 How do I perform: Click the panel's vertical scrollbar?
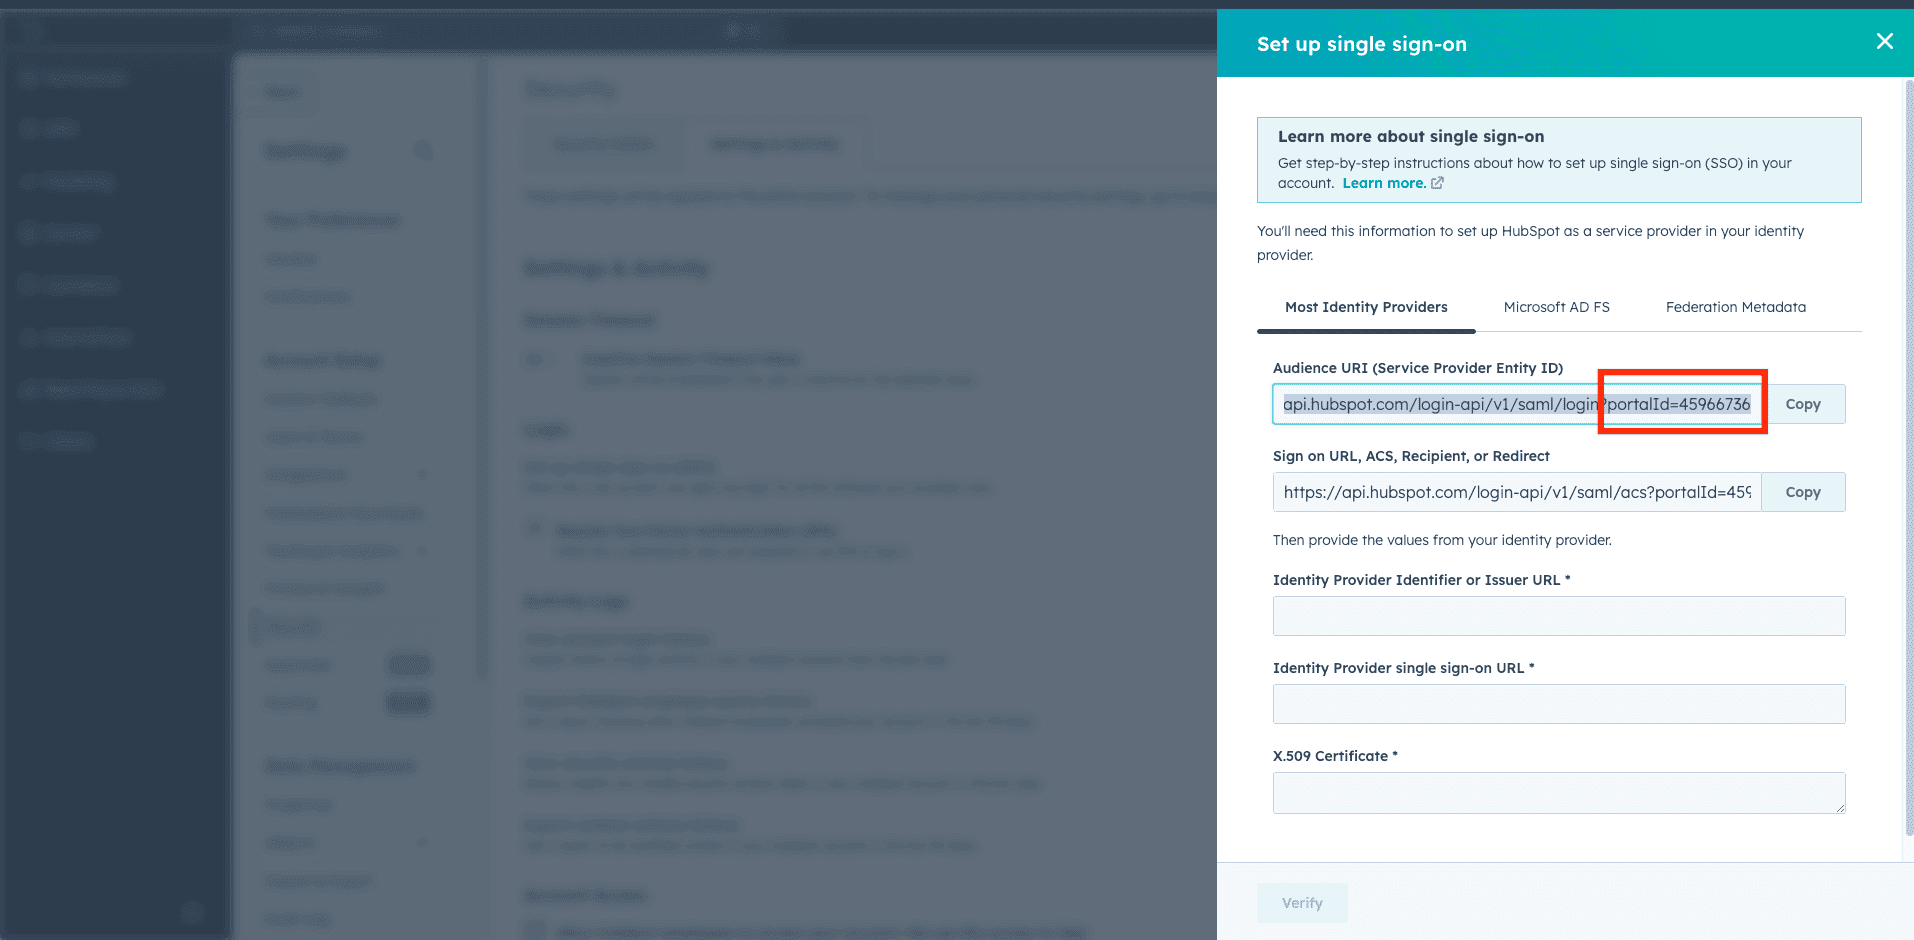pyautogui.click(x=1908, y=458)
